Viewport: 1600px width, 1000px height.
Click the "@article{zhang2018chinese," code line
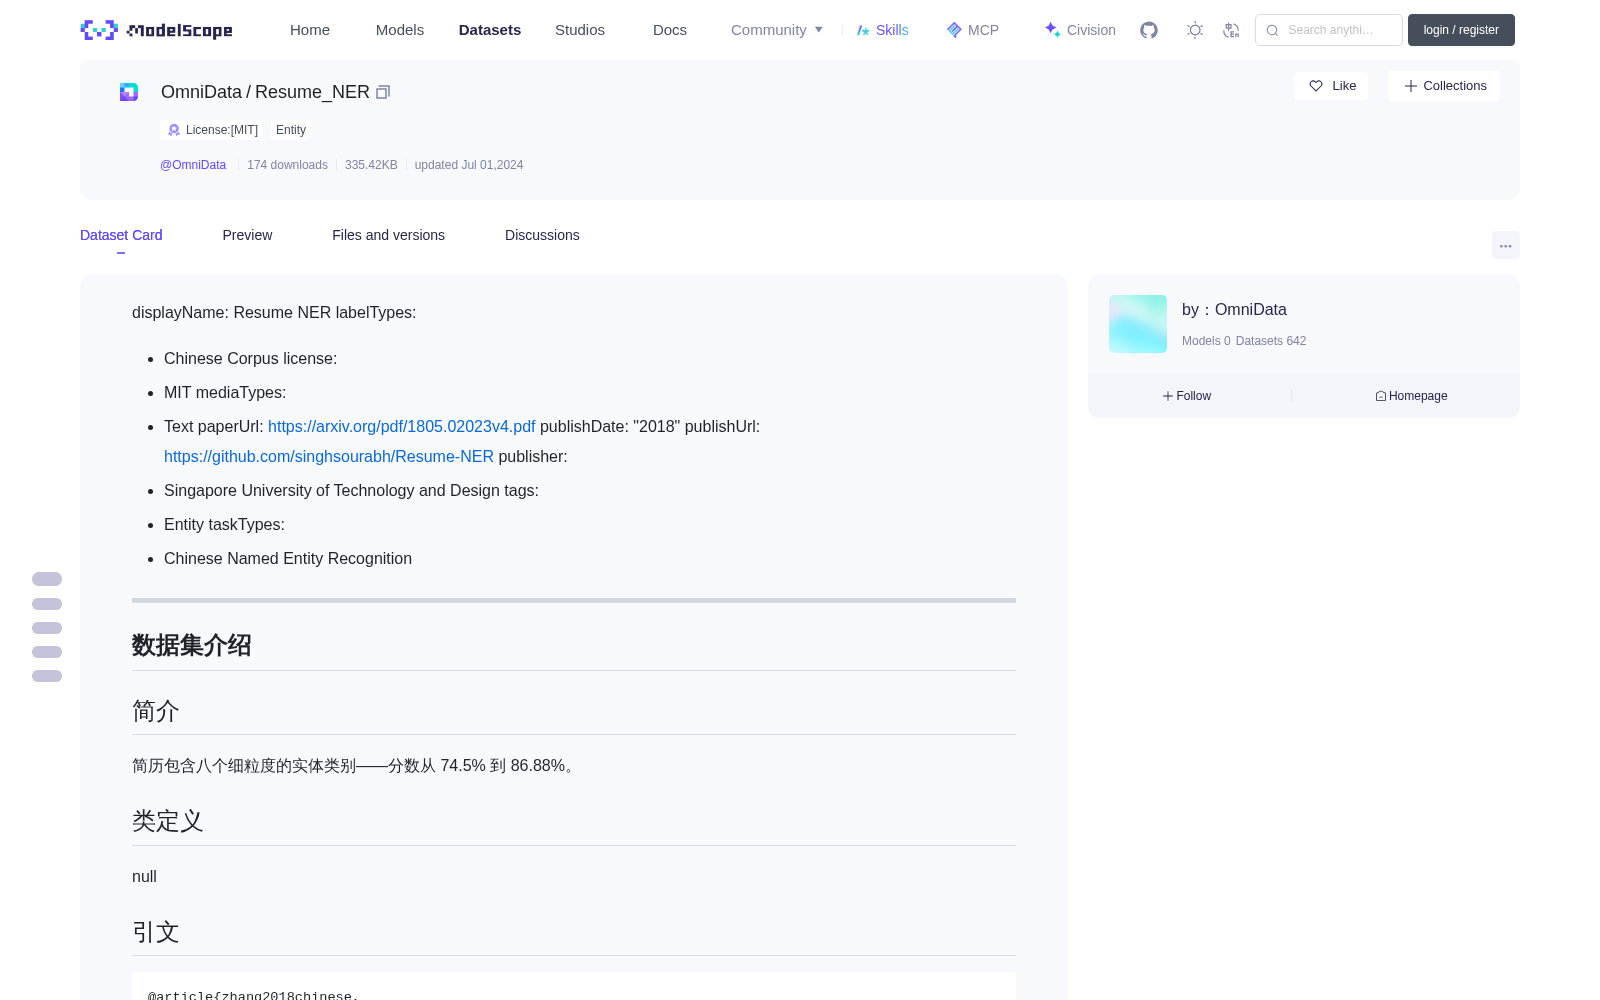point(253,995)
